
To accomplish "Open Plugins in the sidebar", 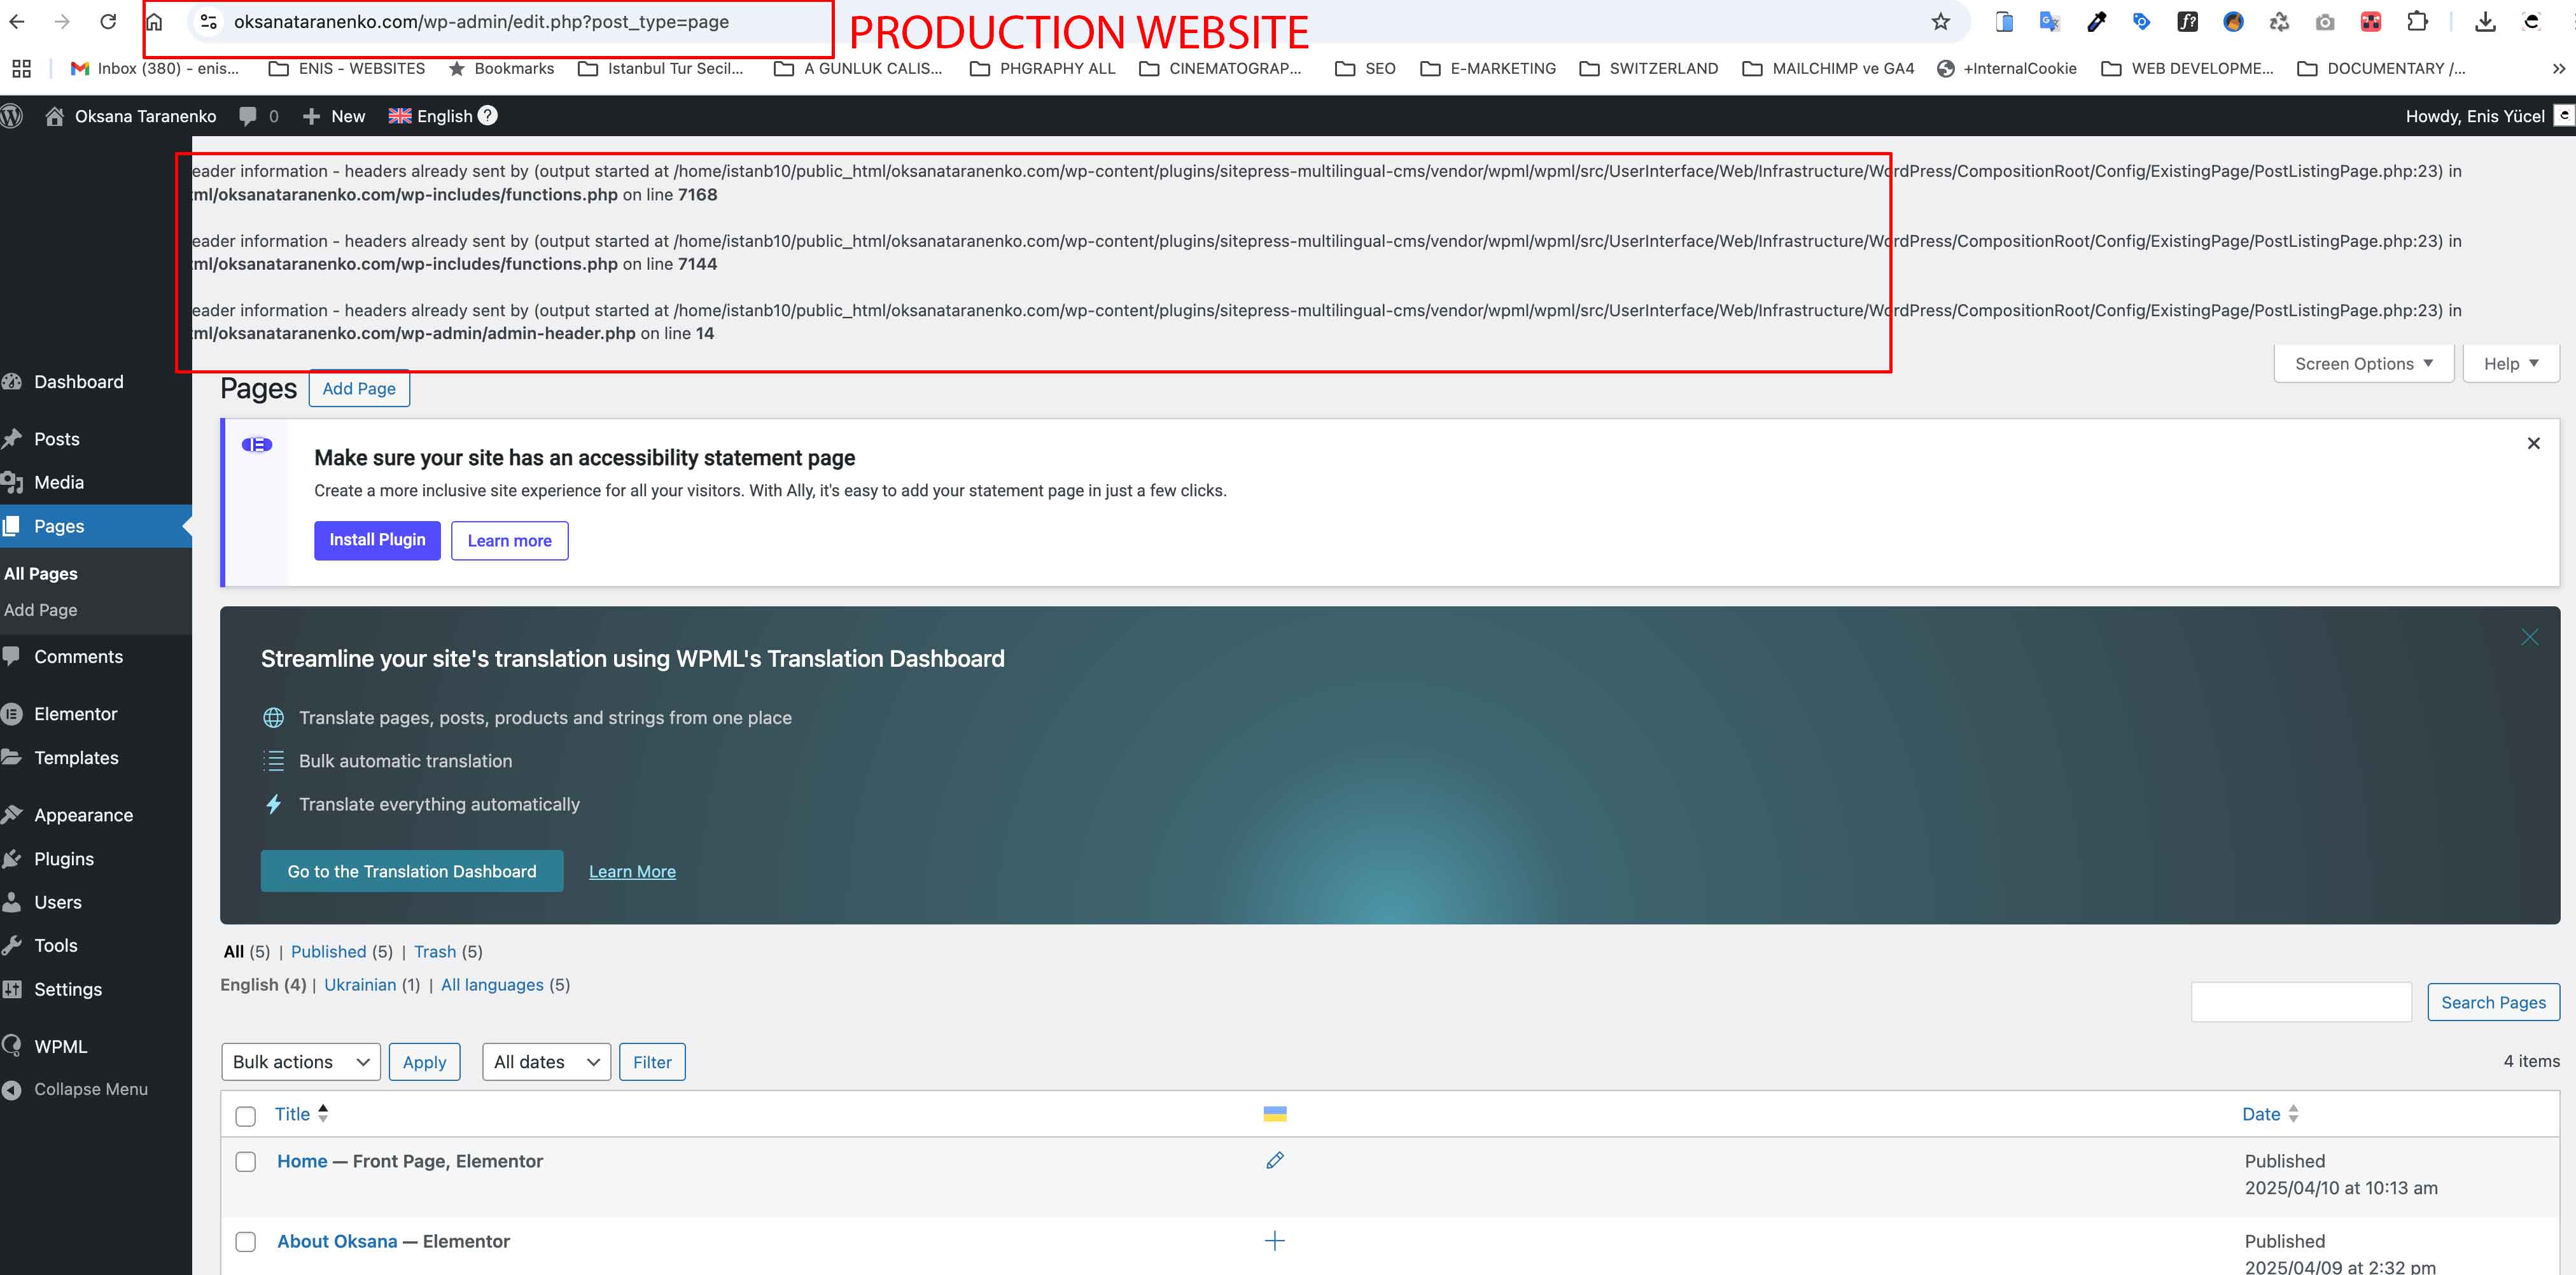I will coord(64,859).
